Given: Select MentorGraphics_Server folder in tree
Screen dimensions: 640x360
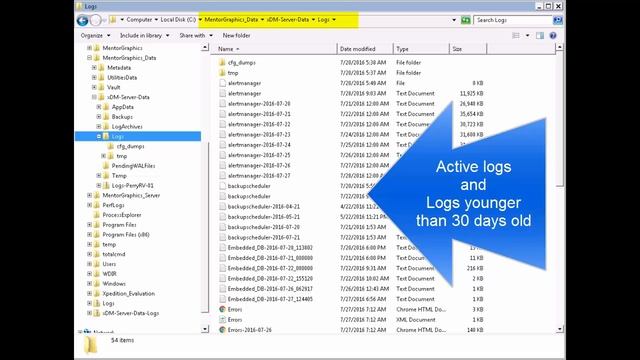Looking at the screenshot, I should pos(131,195).
